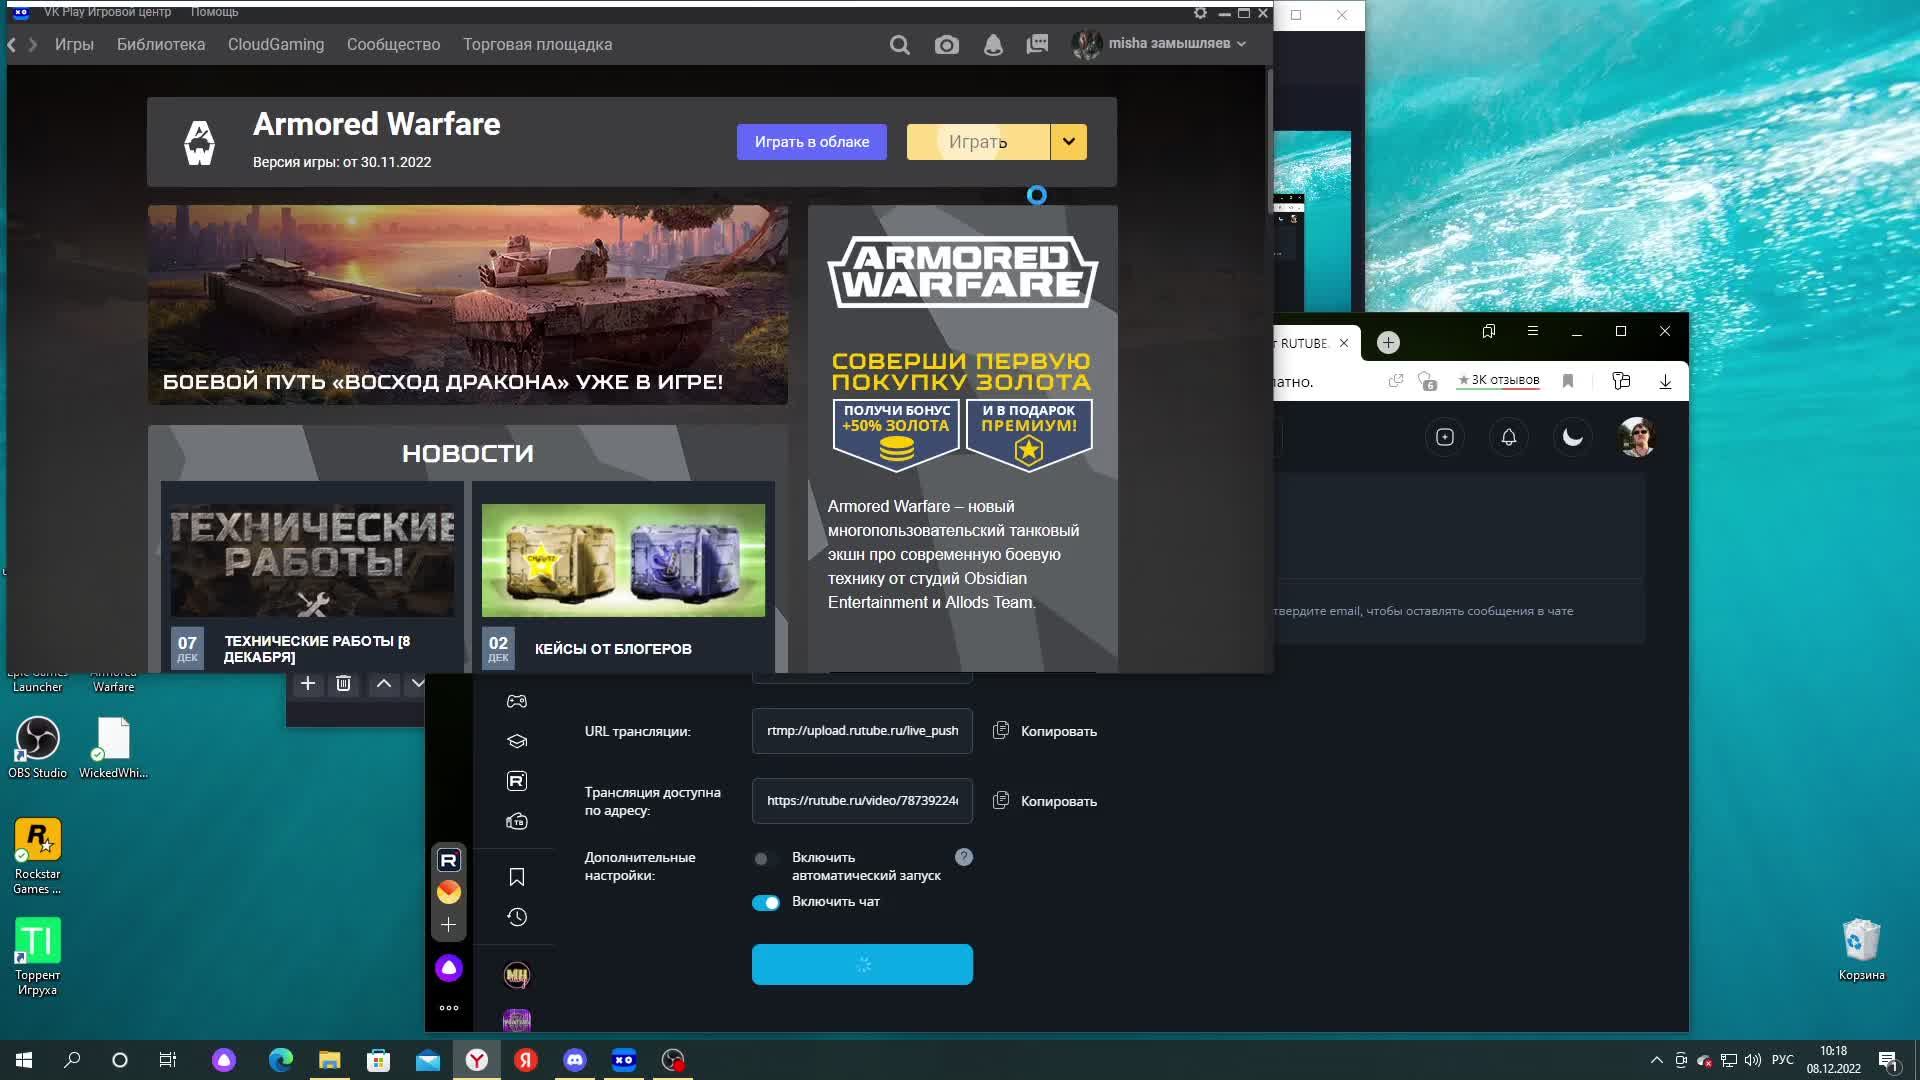Go to Торговая площадка tab
The height and width of the screenshot is (1080, 1920).
pos(537,45)
